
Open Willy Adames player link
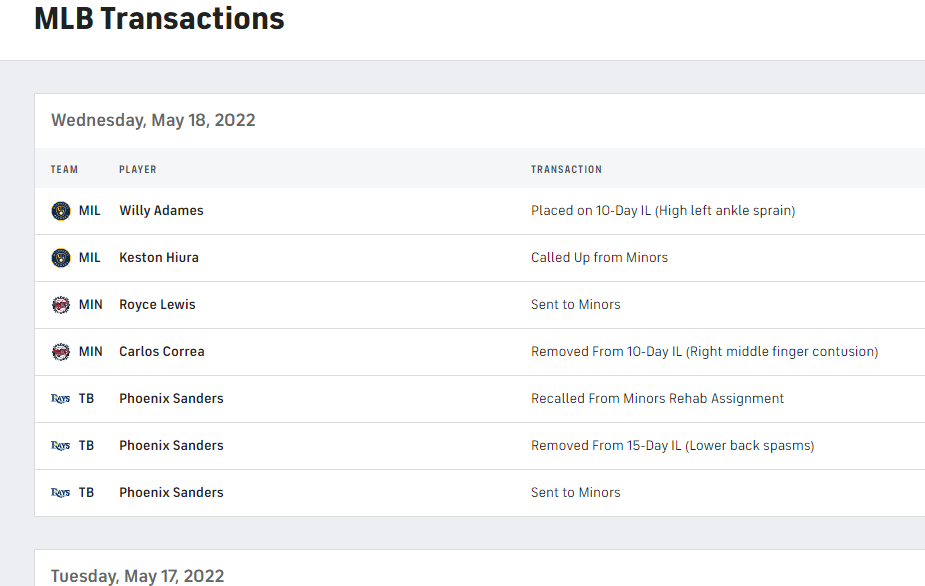click(x=161, y=211)
